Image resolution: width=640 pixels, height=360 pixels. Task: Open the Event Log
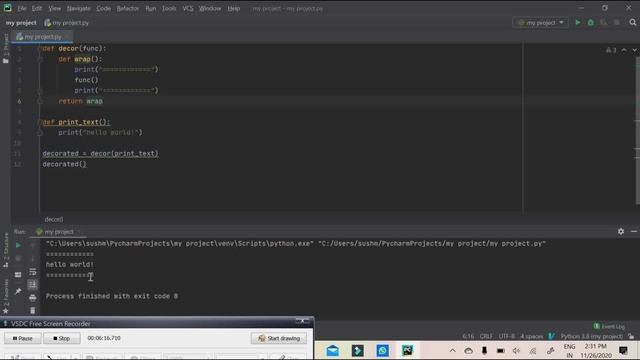pyautogui.click(x=609, y=327)
